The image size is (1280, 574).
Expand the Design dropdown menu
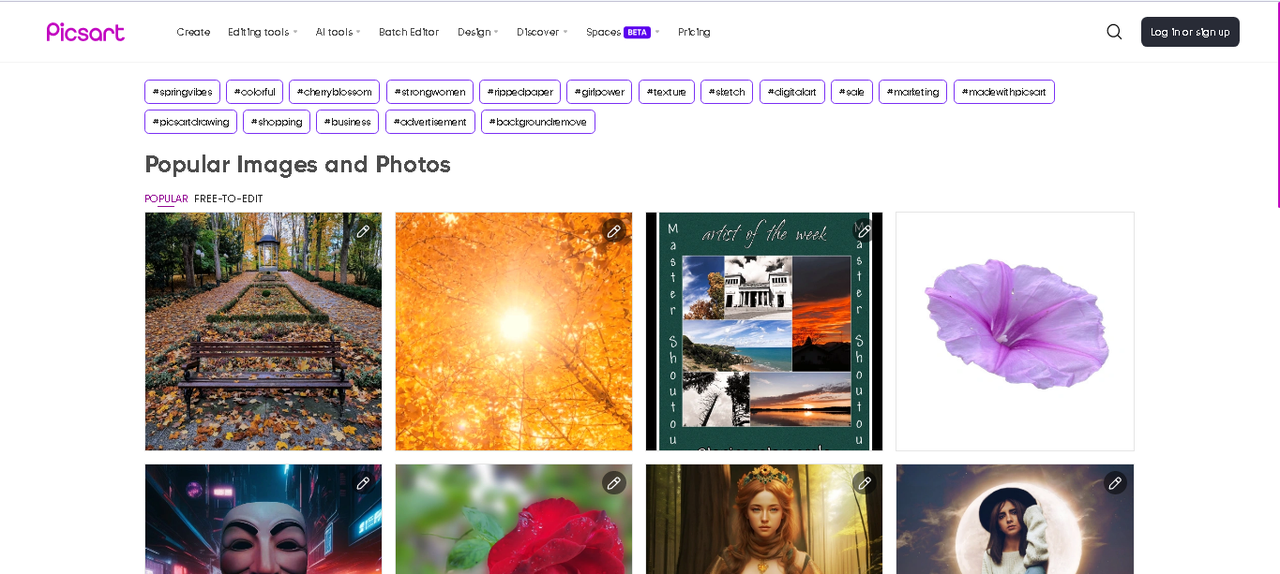coord(478,32)
